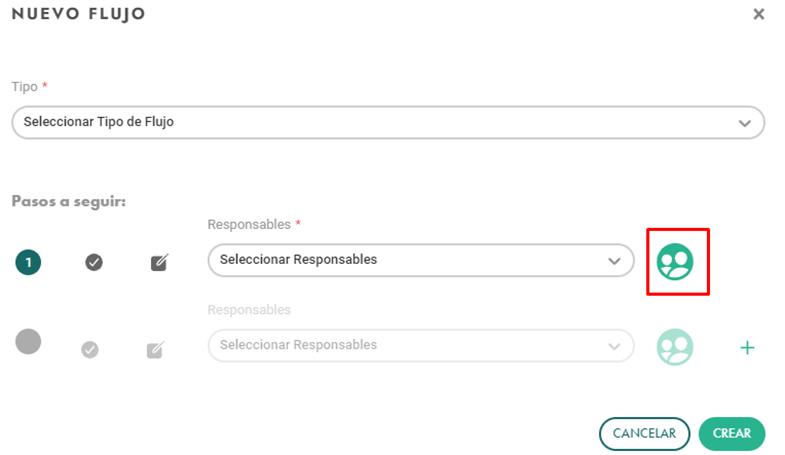
Task: Click the gray circle of step 2
Action: pyautogui.click(x=28, y=341)
